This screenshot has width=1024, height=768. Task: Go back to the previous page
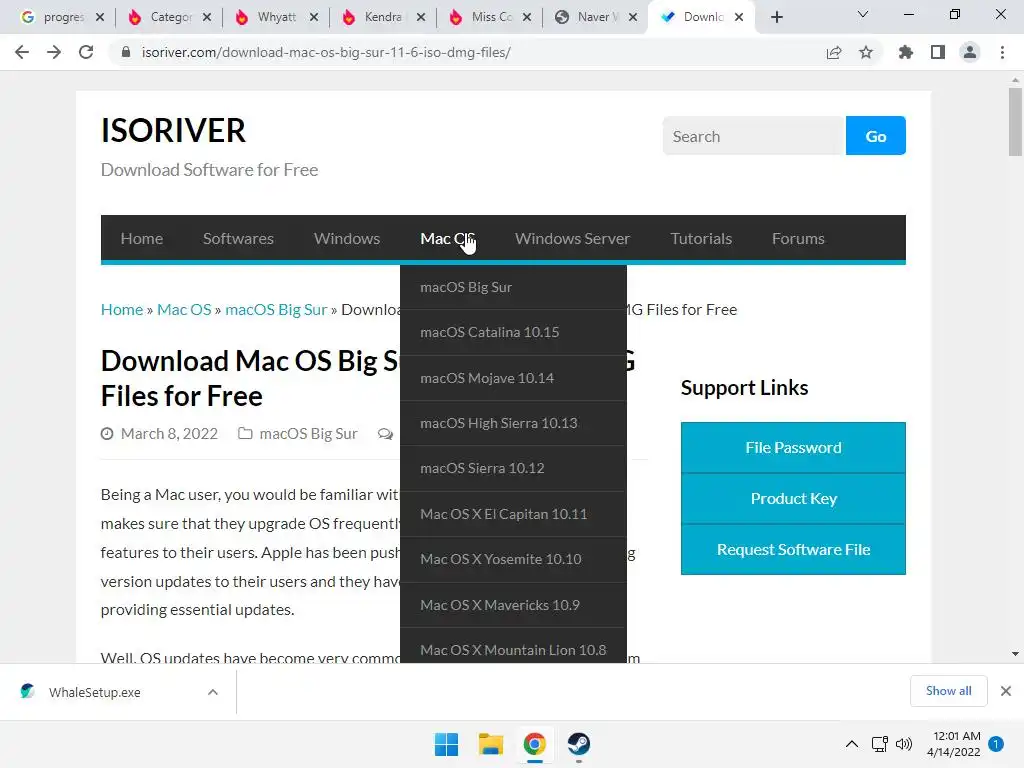(22, 52)
